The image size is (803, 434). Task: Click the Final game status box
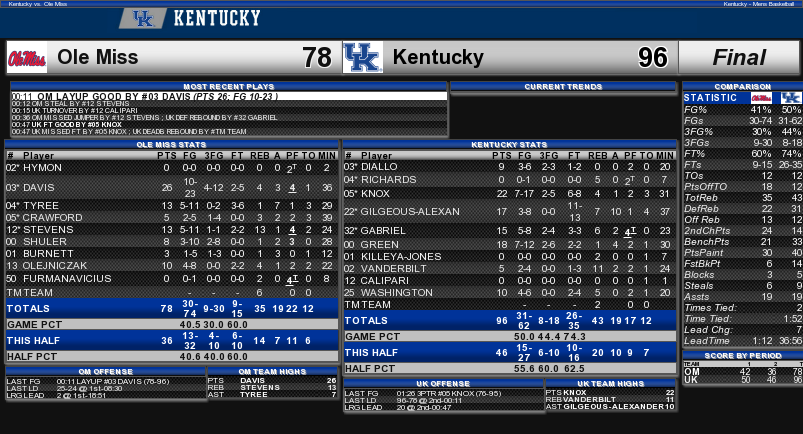point(739,57)
